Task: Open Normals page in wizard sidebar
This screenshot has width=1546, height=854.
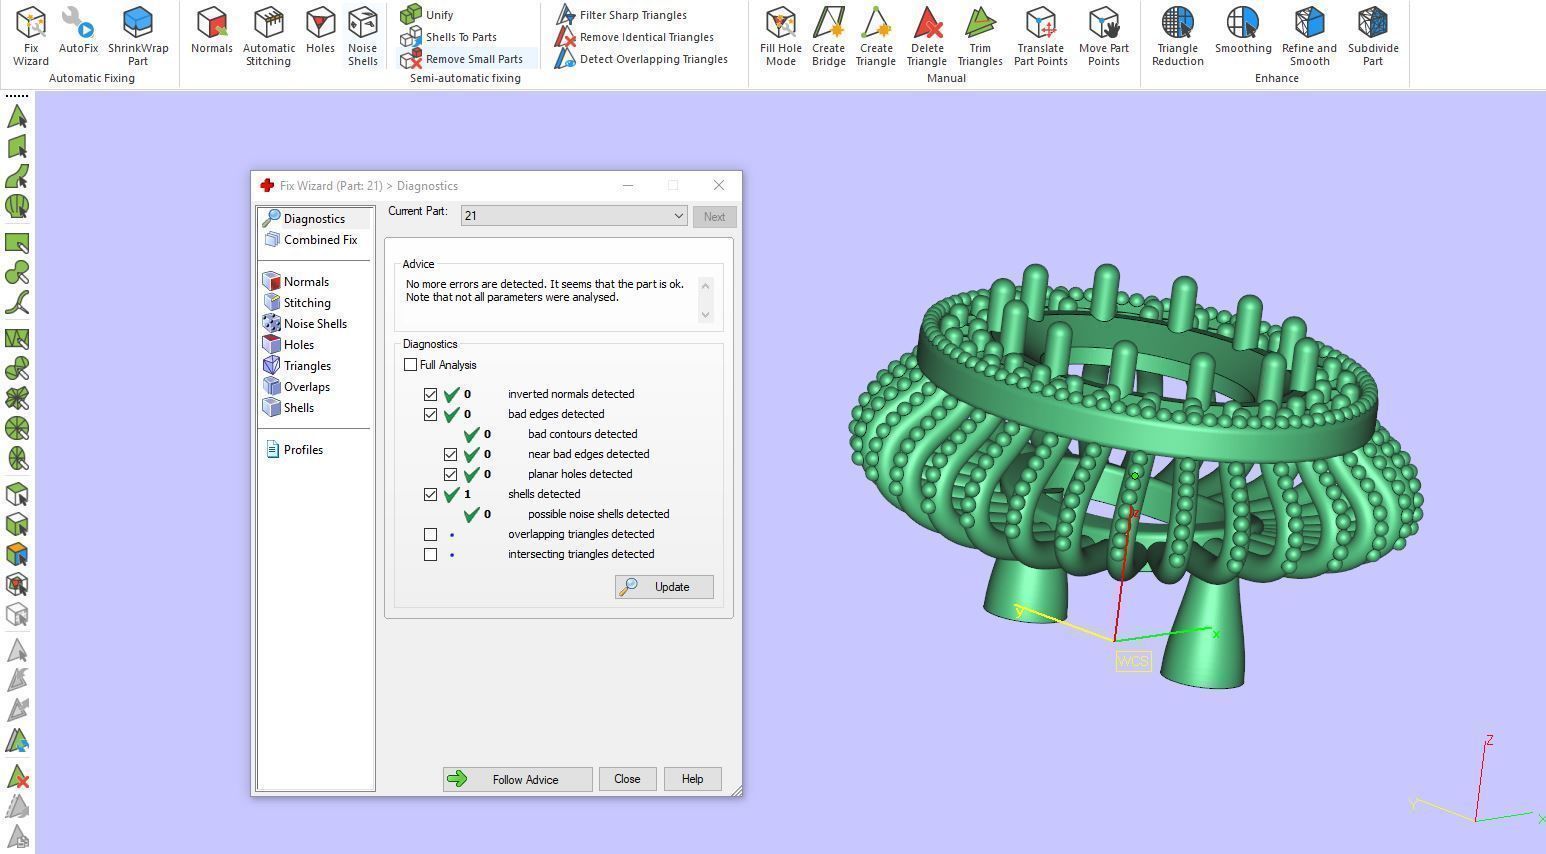Action: click(x=306, y=282)
